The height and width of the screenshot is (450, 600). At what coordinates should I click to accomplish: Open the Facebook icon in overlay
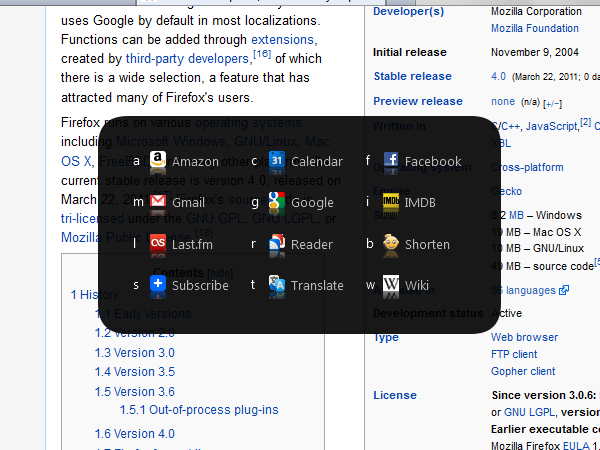391,160
